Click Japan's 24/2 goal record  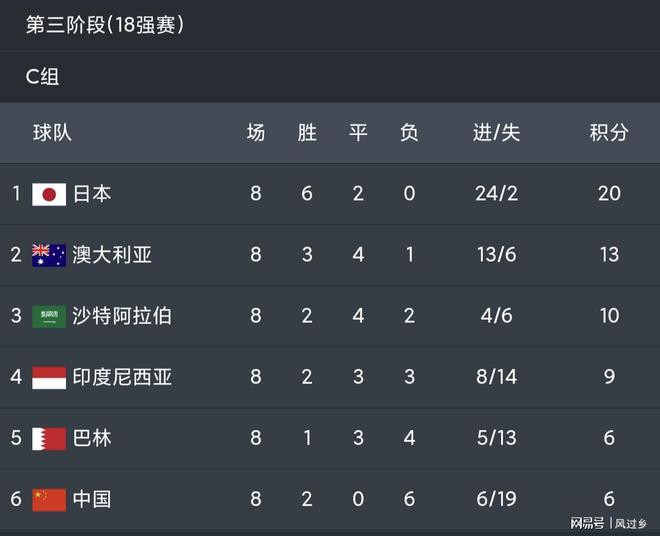496,194
